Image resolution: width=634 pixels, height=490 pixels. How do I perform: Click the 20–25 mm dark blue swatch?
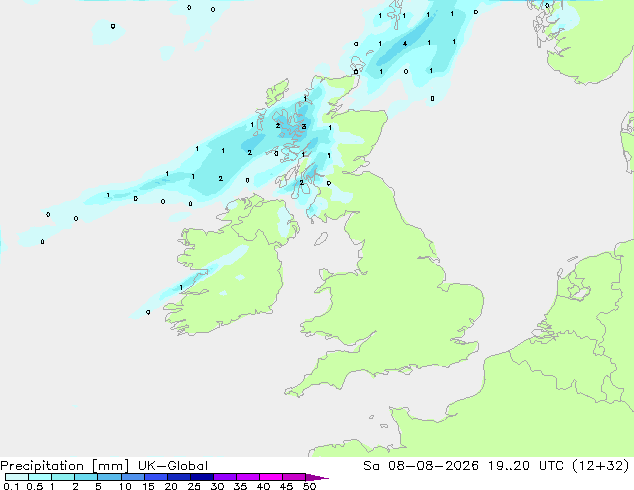(x=178, y=477)
